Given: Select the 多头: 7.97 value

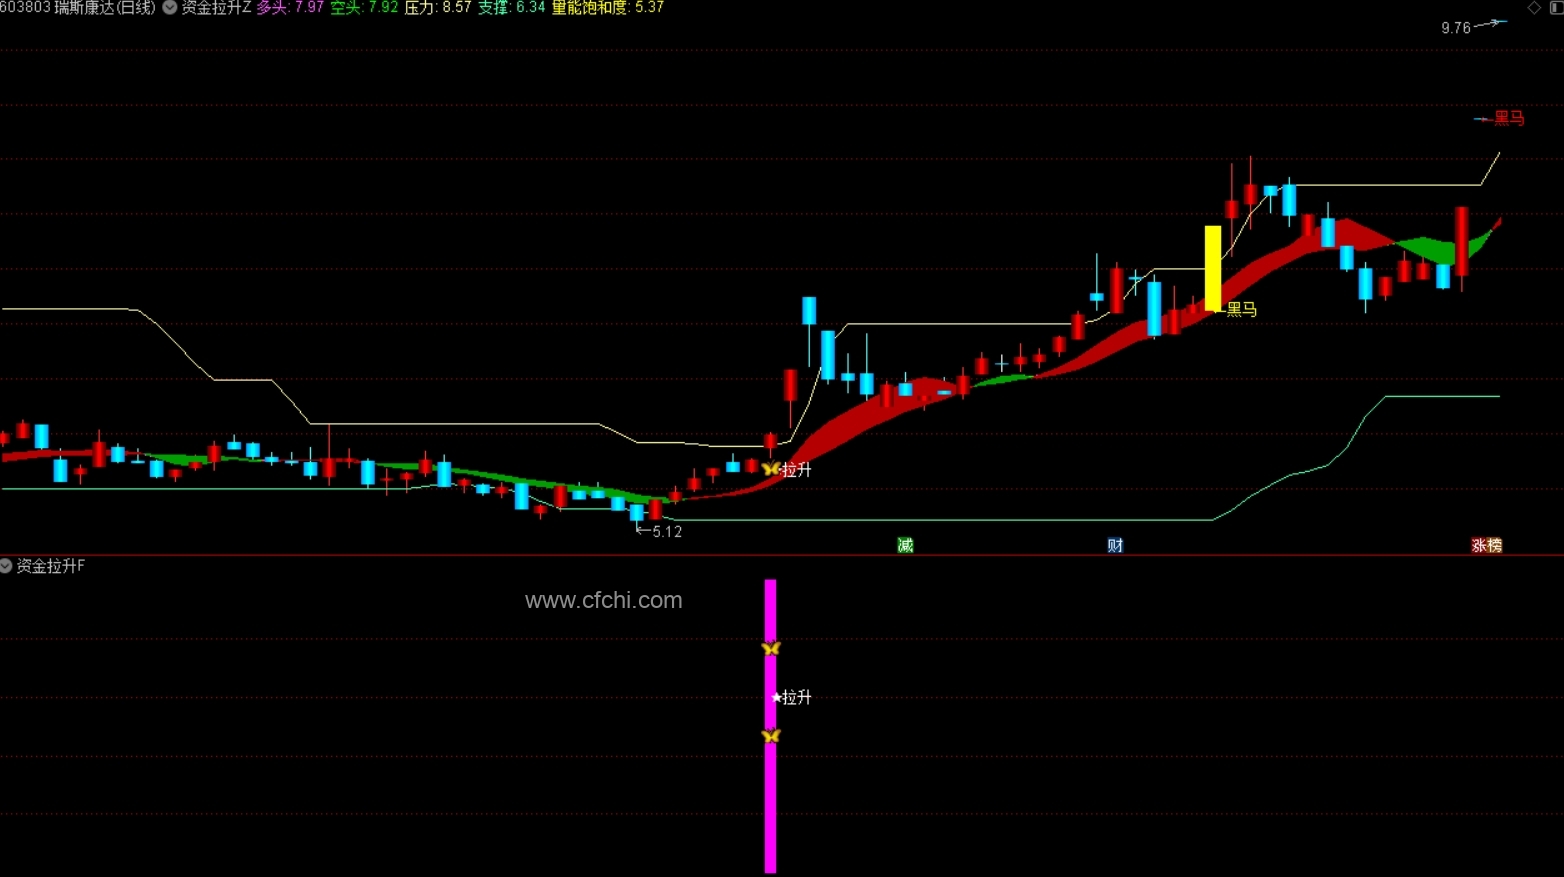Looking at the screenshot, I should (x=290, y=8).
